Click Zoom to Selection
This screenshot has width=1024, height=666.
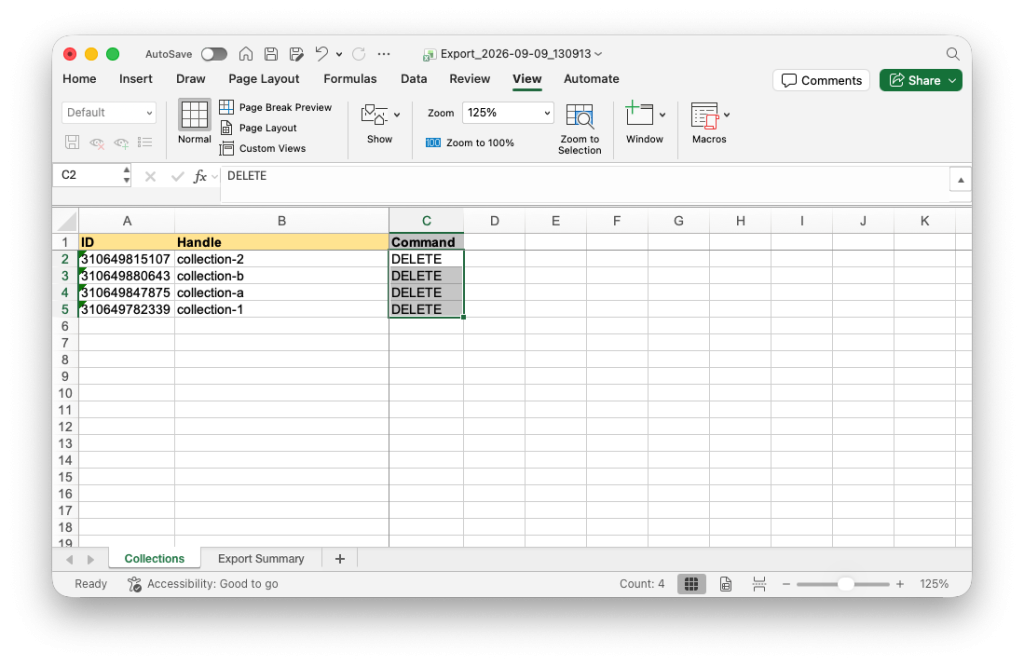click(x=580, y=129)
